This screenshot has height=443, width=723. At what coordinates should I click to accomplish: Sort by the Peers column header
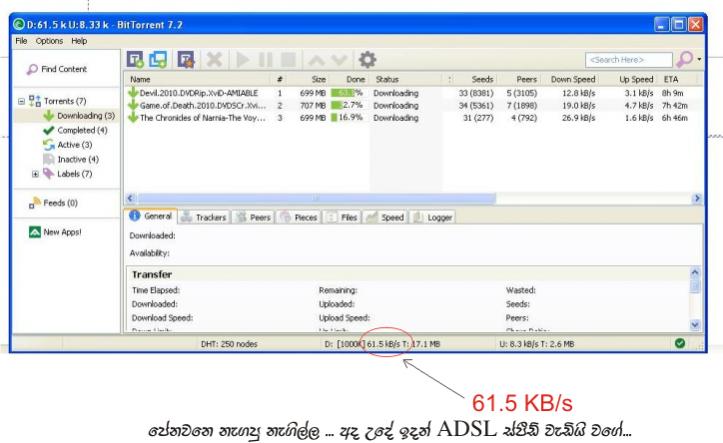pos(518,79)
